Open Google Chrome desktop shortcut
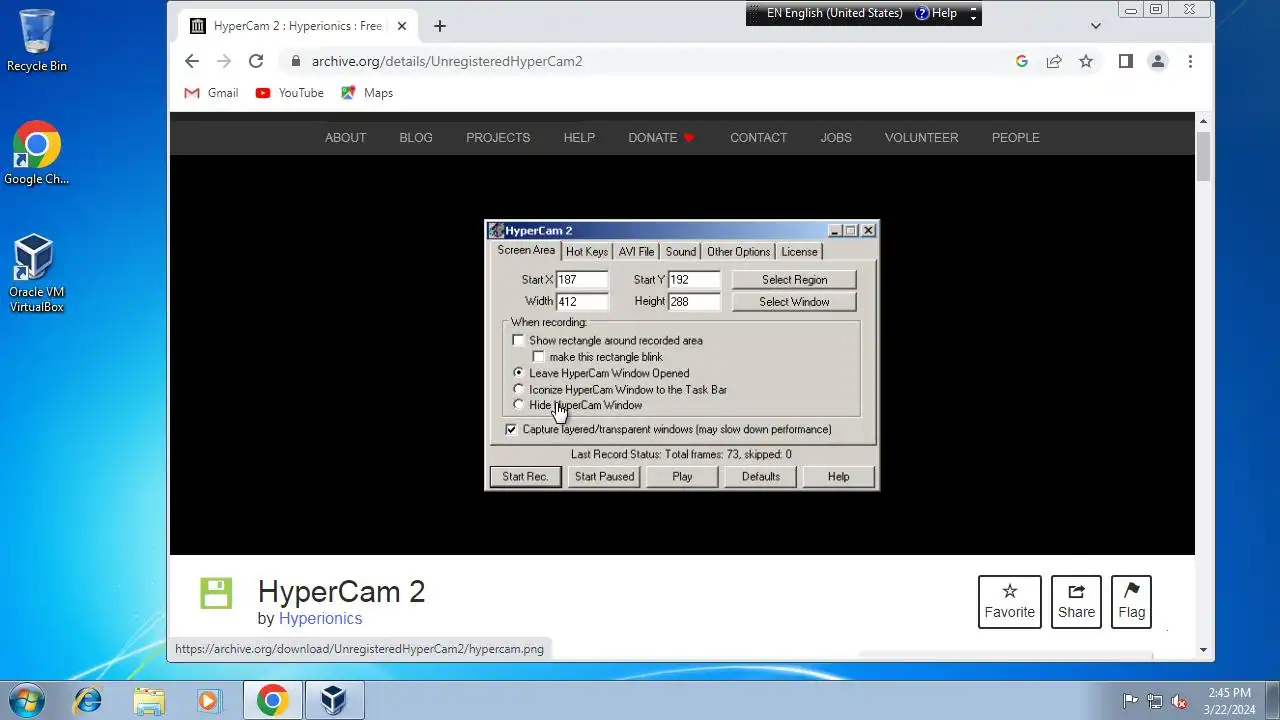This screenshot has width=1280, height=720. (x=37, y=154)
